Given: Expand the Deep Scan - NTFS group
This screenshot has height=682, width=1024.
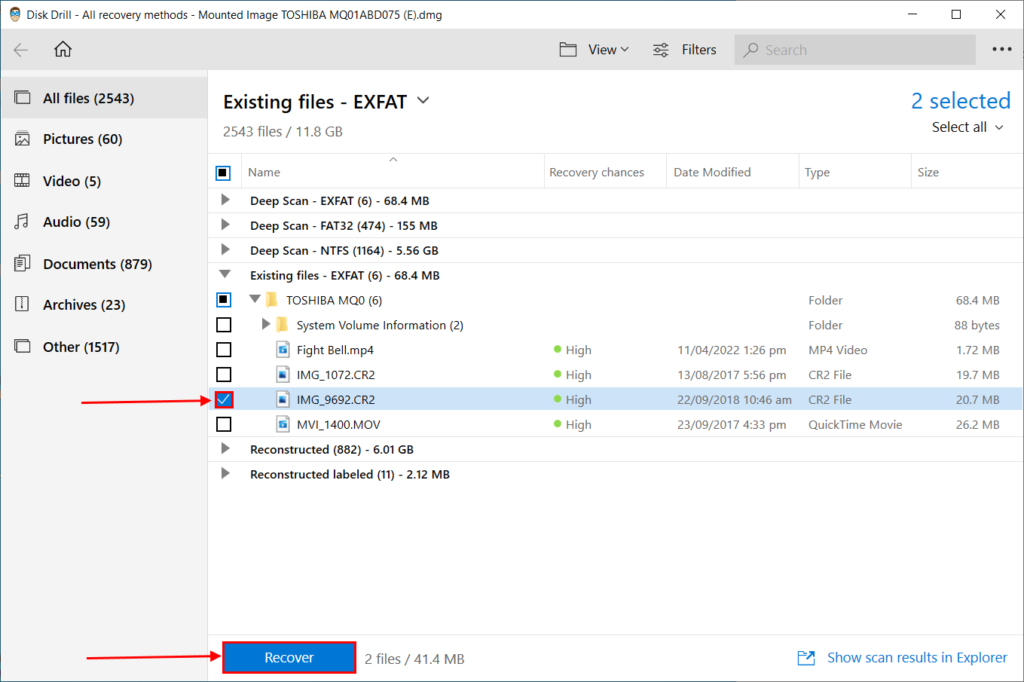Looking at the screenshot, I should click(224, 250).
